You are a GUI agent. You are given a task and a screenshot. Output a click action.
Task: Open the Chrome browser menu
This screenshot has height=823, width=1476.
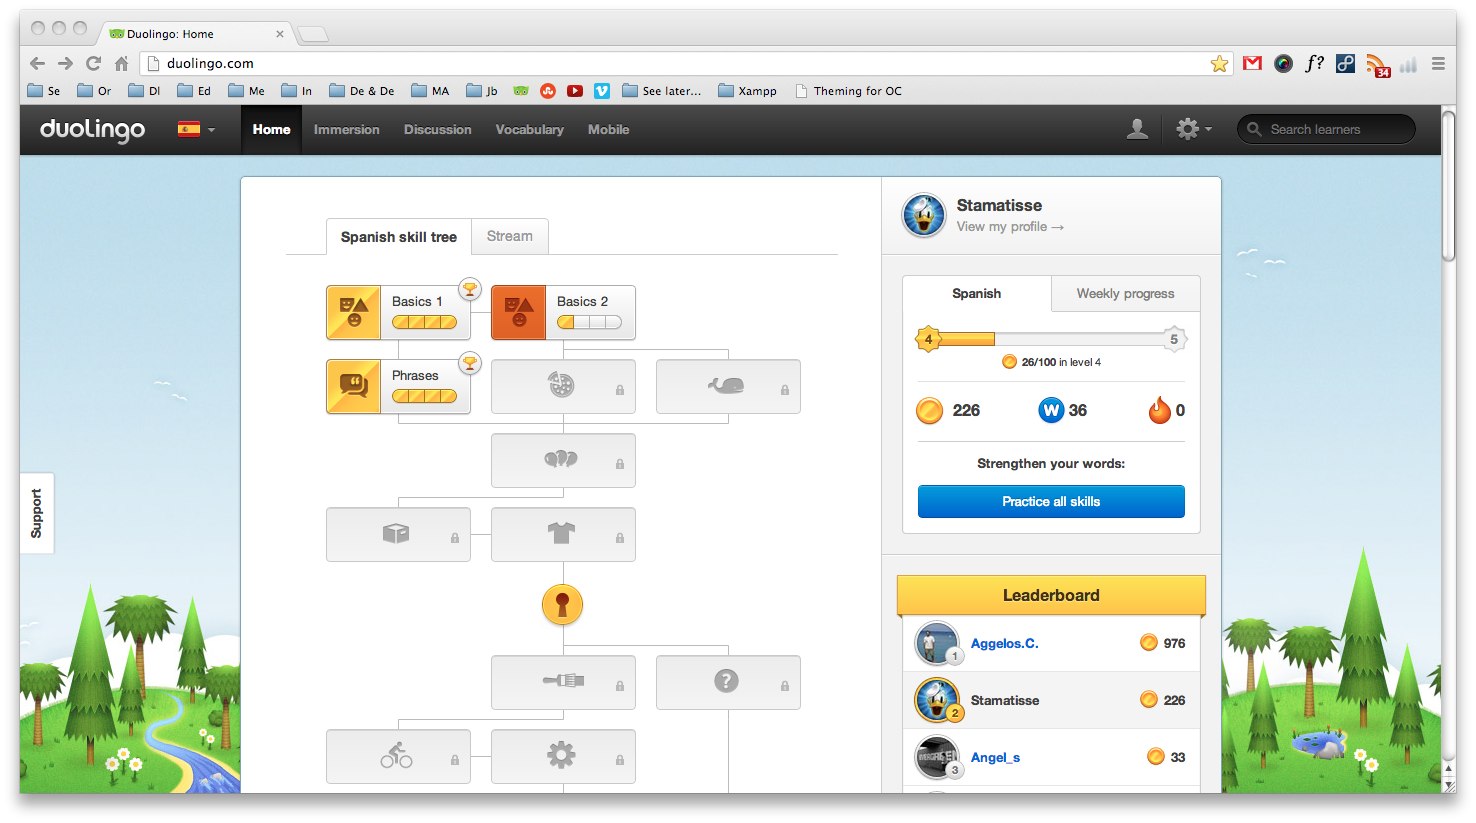click(x=1438, y=63)
